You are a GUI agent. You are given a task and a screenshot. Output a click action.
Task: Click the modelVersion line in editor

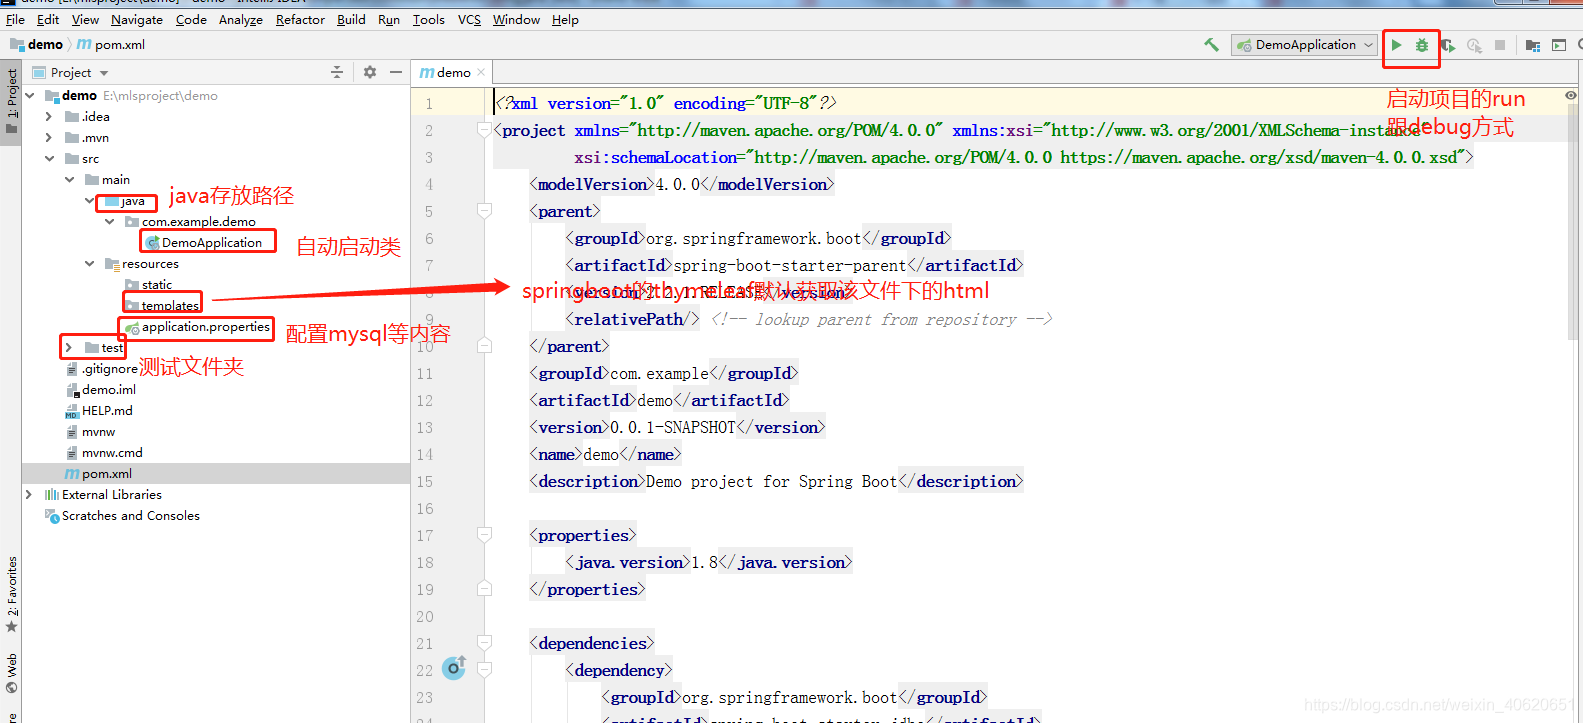tap(682, 184)
